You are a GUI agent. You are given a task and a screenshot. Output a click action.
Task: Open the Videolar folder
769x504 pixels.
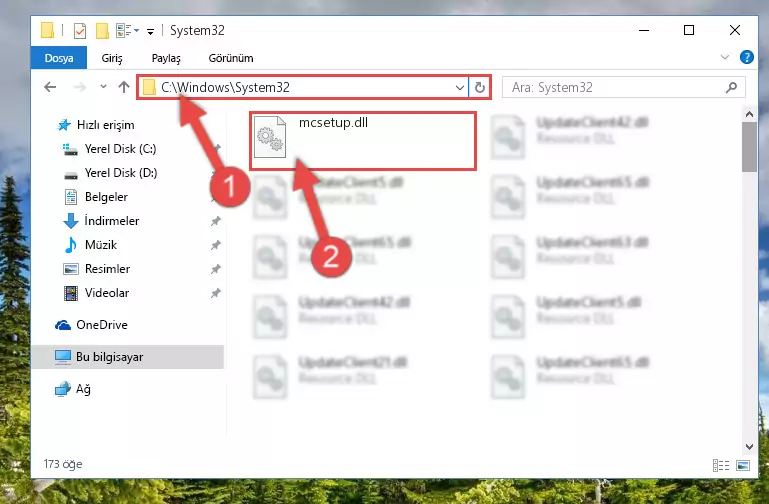pos(107,293)
